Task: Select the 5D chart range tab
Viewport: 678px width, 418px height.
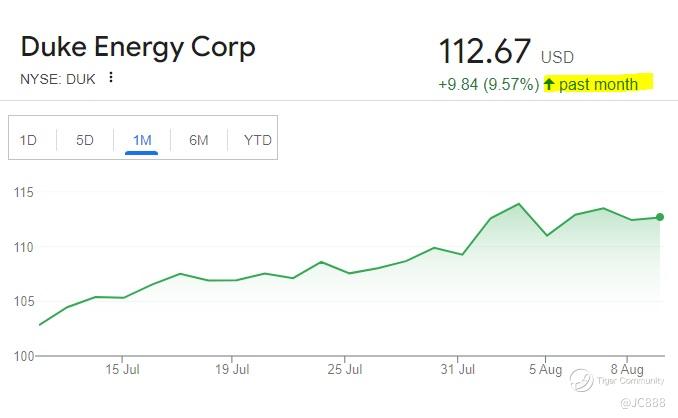Action: point(85,140)
